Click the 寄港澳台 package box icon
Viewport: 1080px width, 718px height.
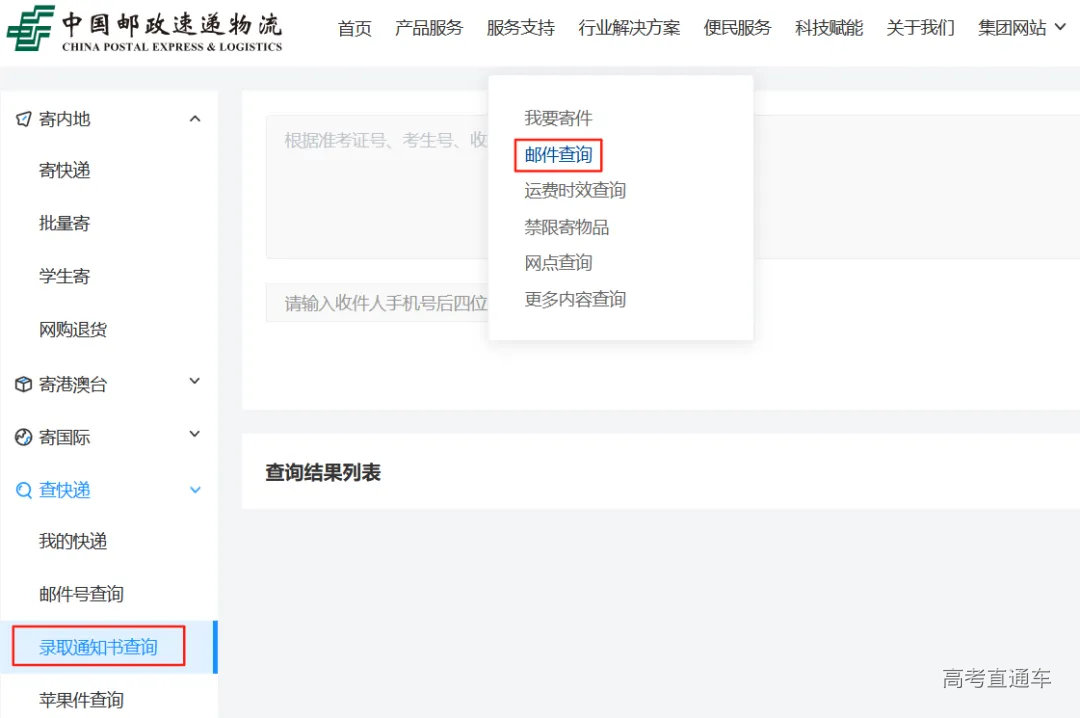click(24, 383)
